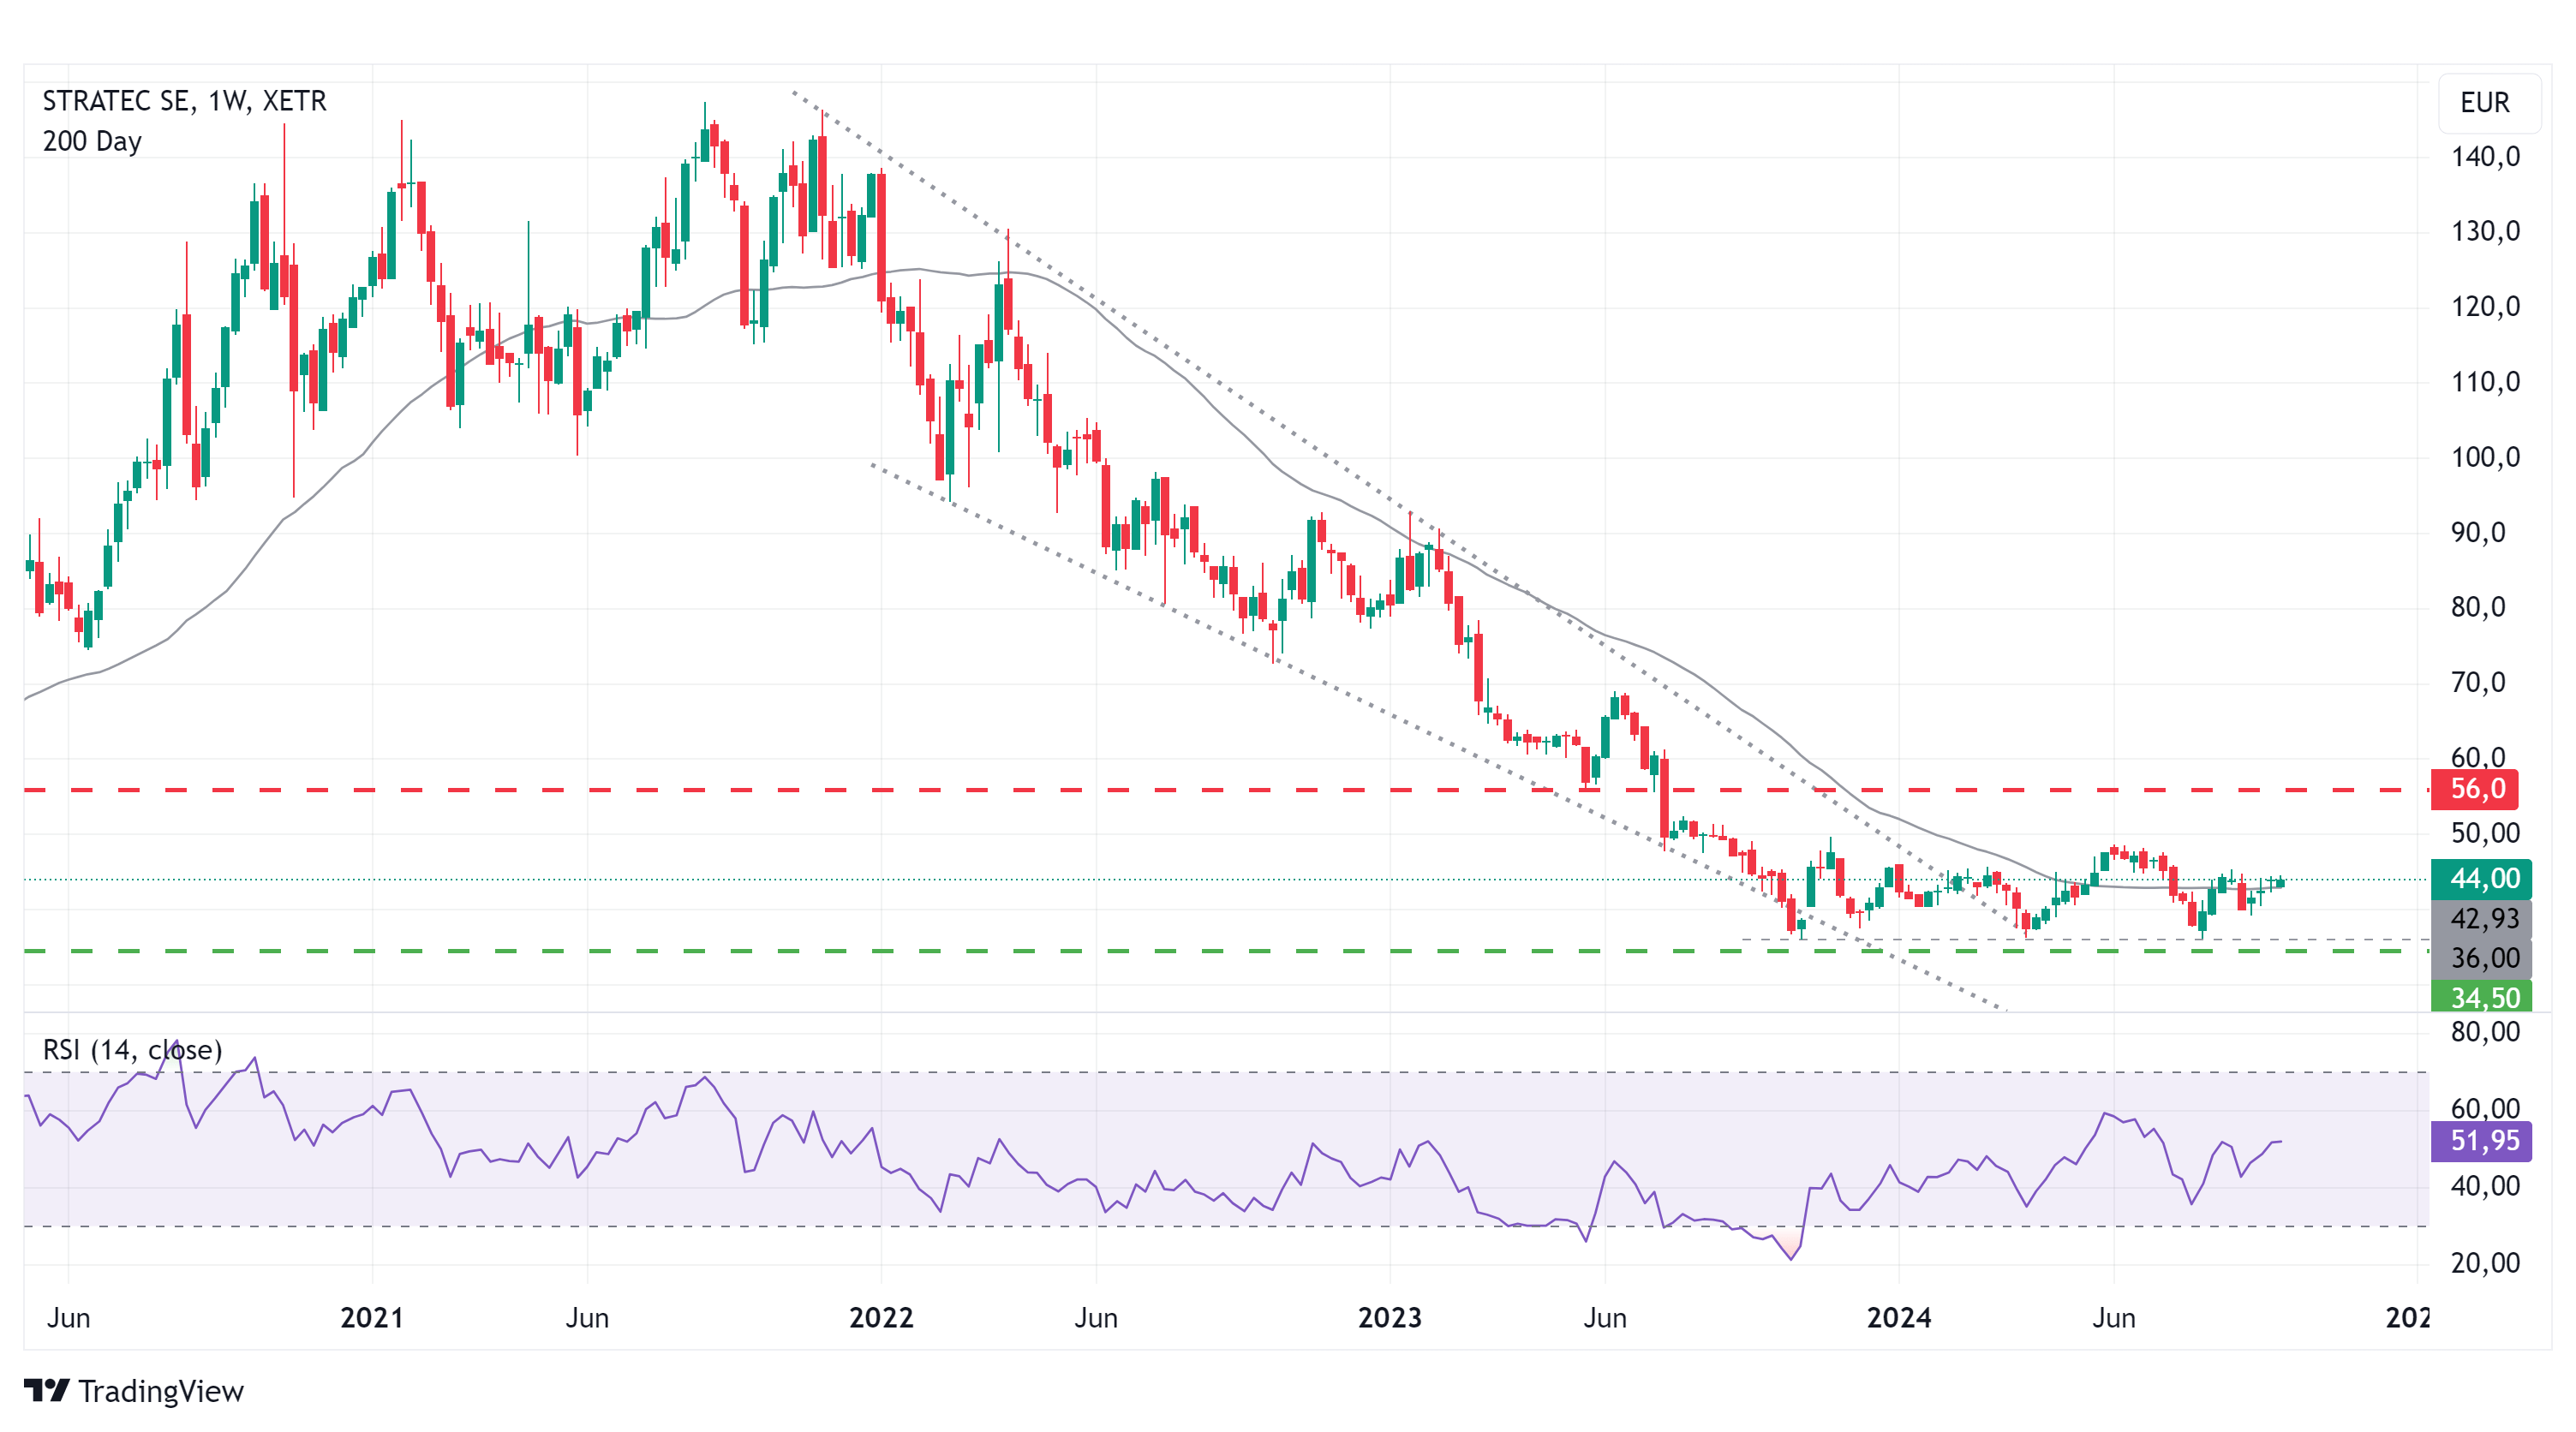Click the 70,0 price axis value
The height and width of the screenshot is (1432, 2576).
(2478, 683)
